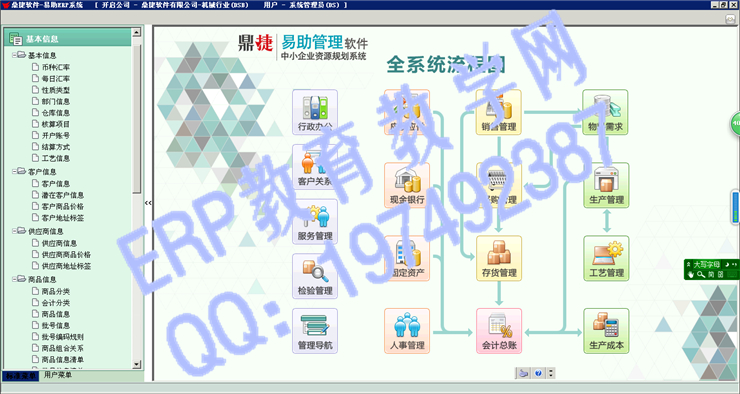
Task: Open the 检验管理 module icon
Action: [315, 276]
